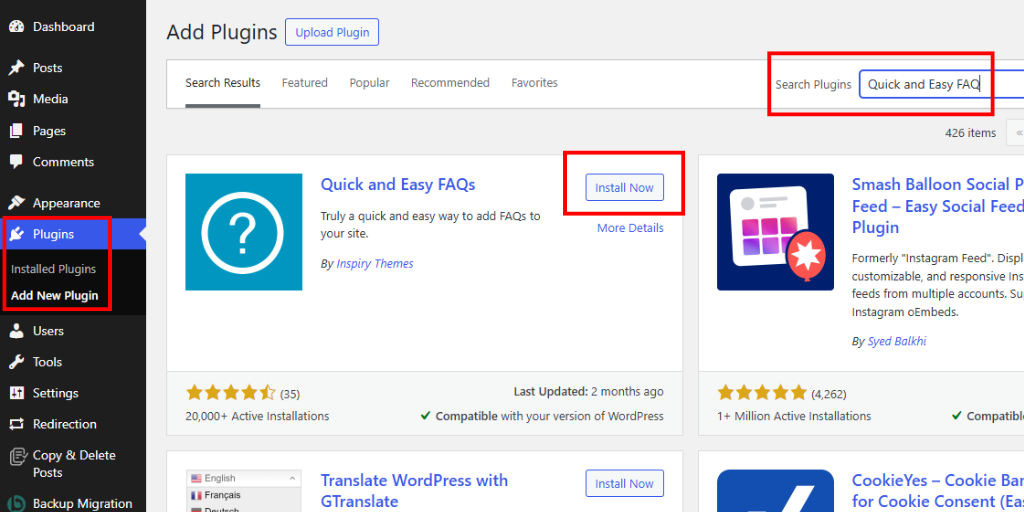The height and width of the screenshot is (512, 1024).
Task: Open the Syed Balkhi author link
Action: point(897,342)
